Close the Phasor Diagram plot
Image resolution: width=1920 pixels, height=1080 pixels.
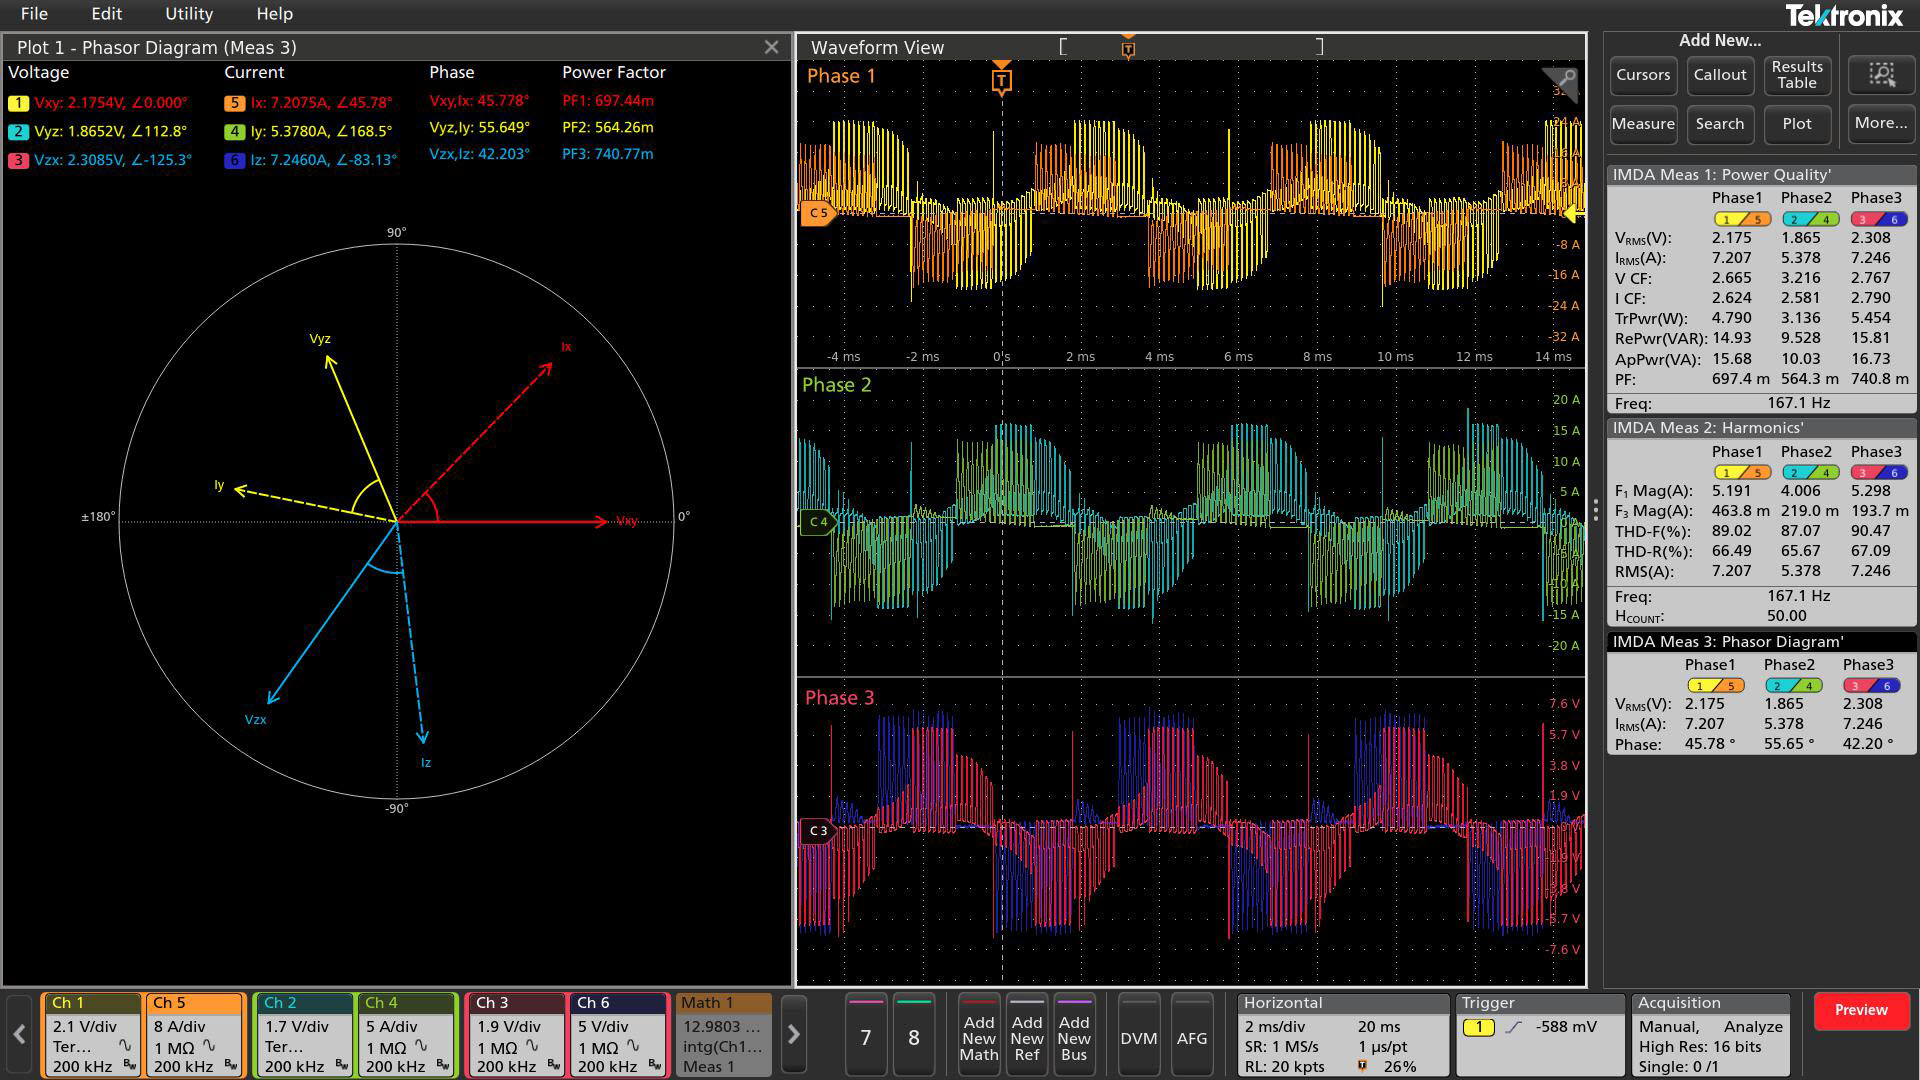click(x=771, y=47)
